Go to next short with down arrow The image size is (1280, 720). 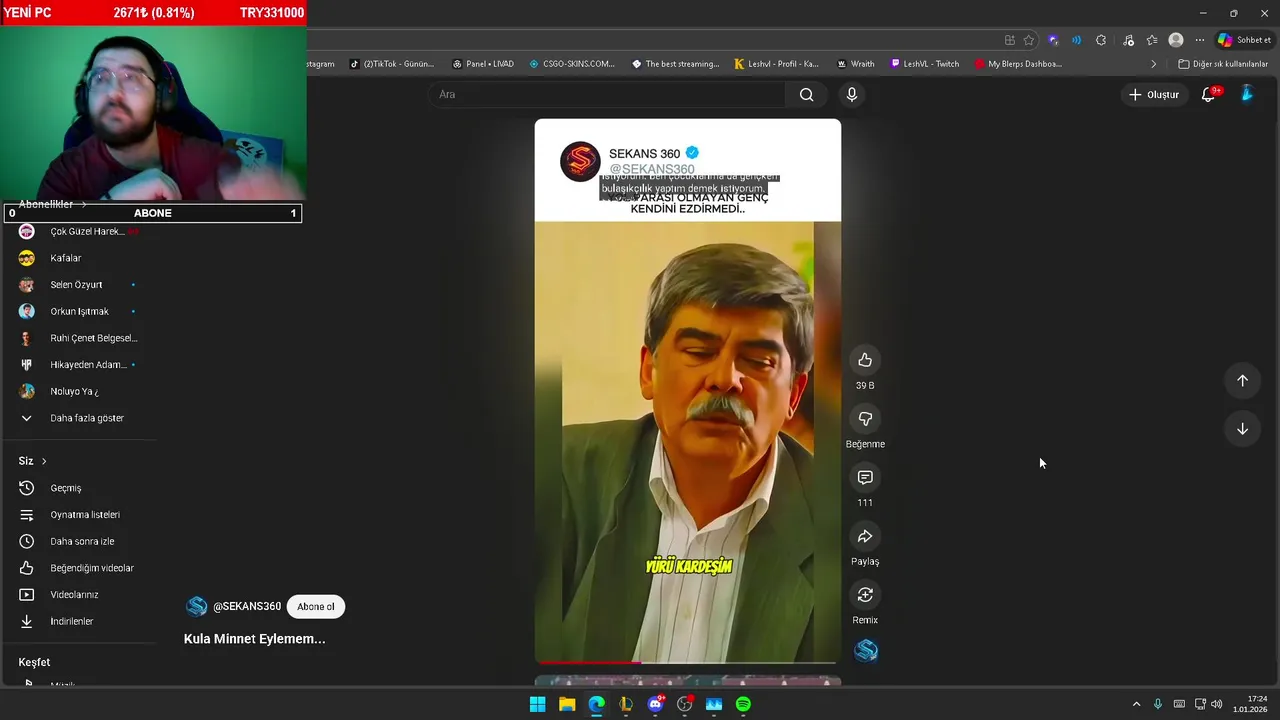(1242, 429)
